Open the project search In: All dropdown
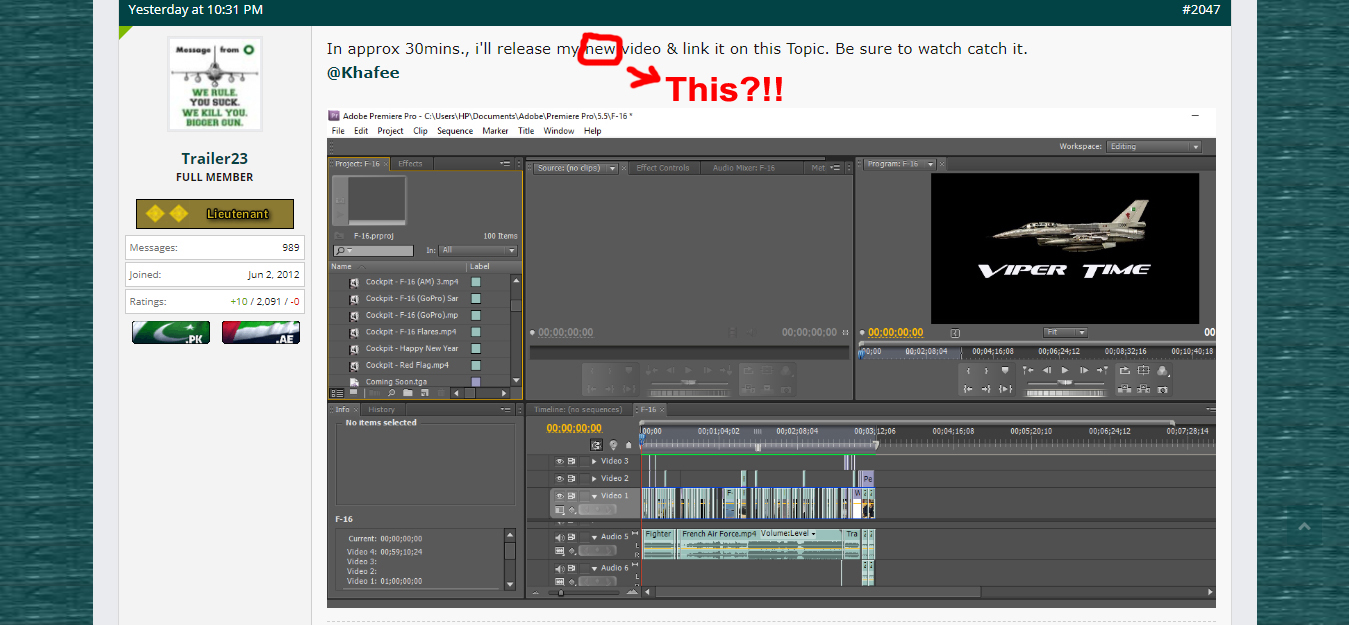 coord(478,250)
